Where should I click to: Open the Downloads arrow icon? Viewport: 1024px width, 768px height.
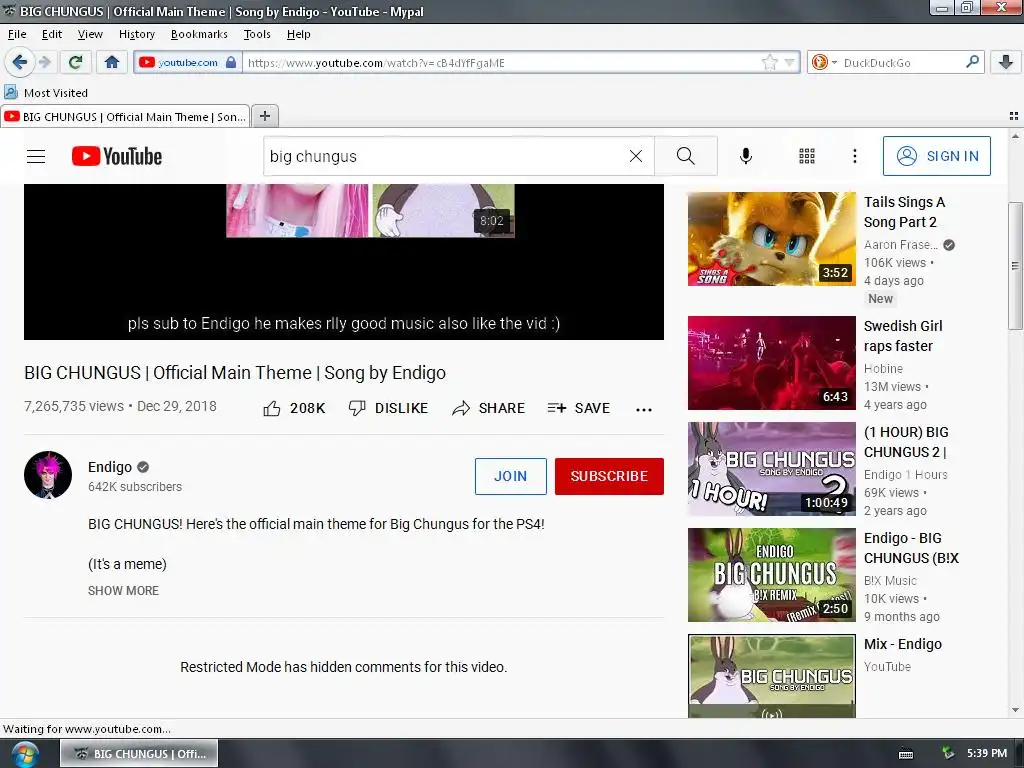pos(1006,62)
